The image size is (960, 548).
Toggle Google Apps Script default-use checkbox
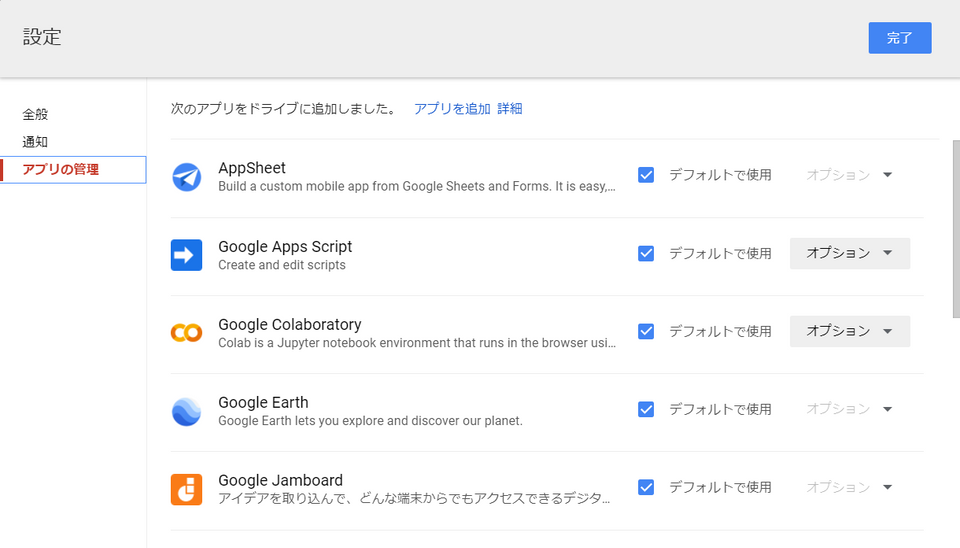coord(646,253)
